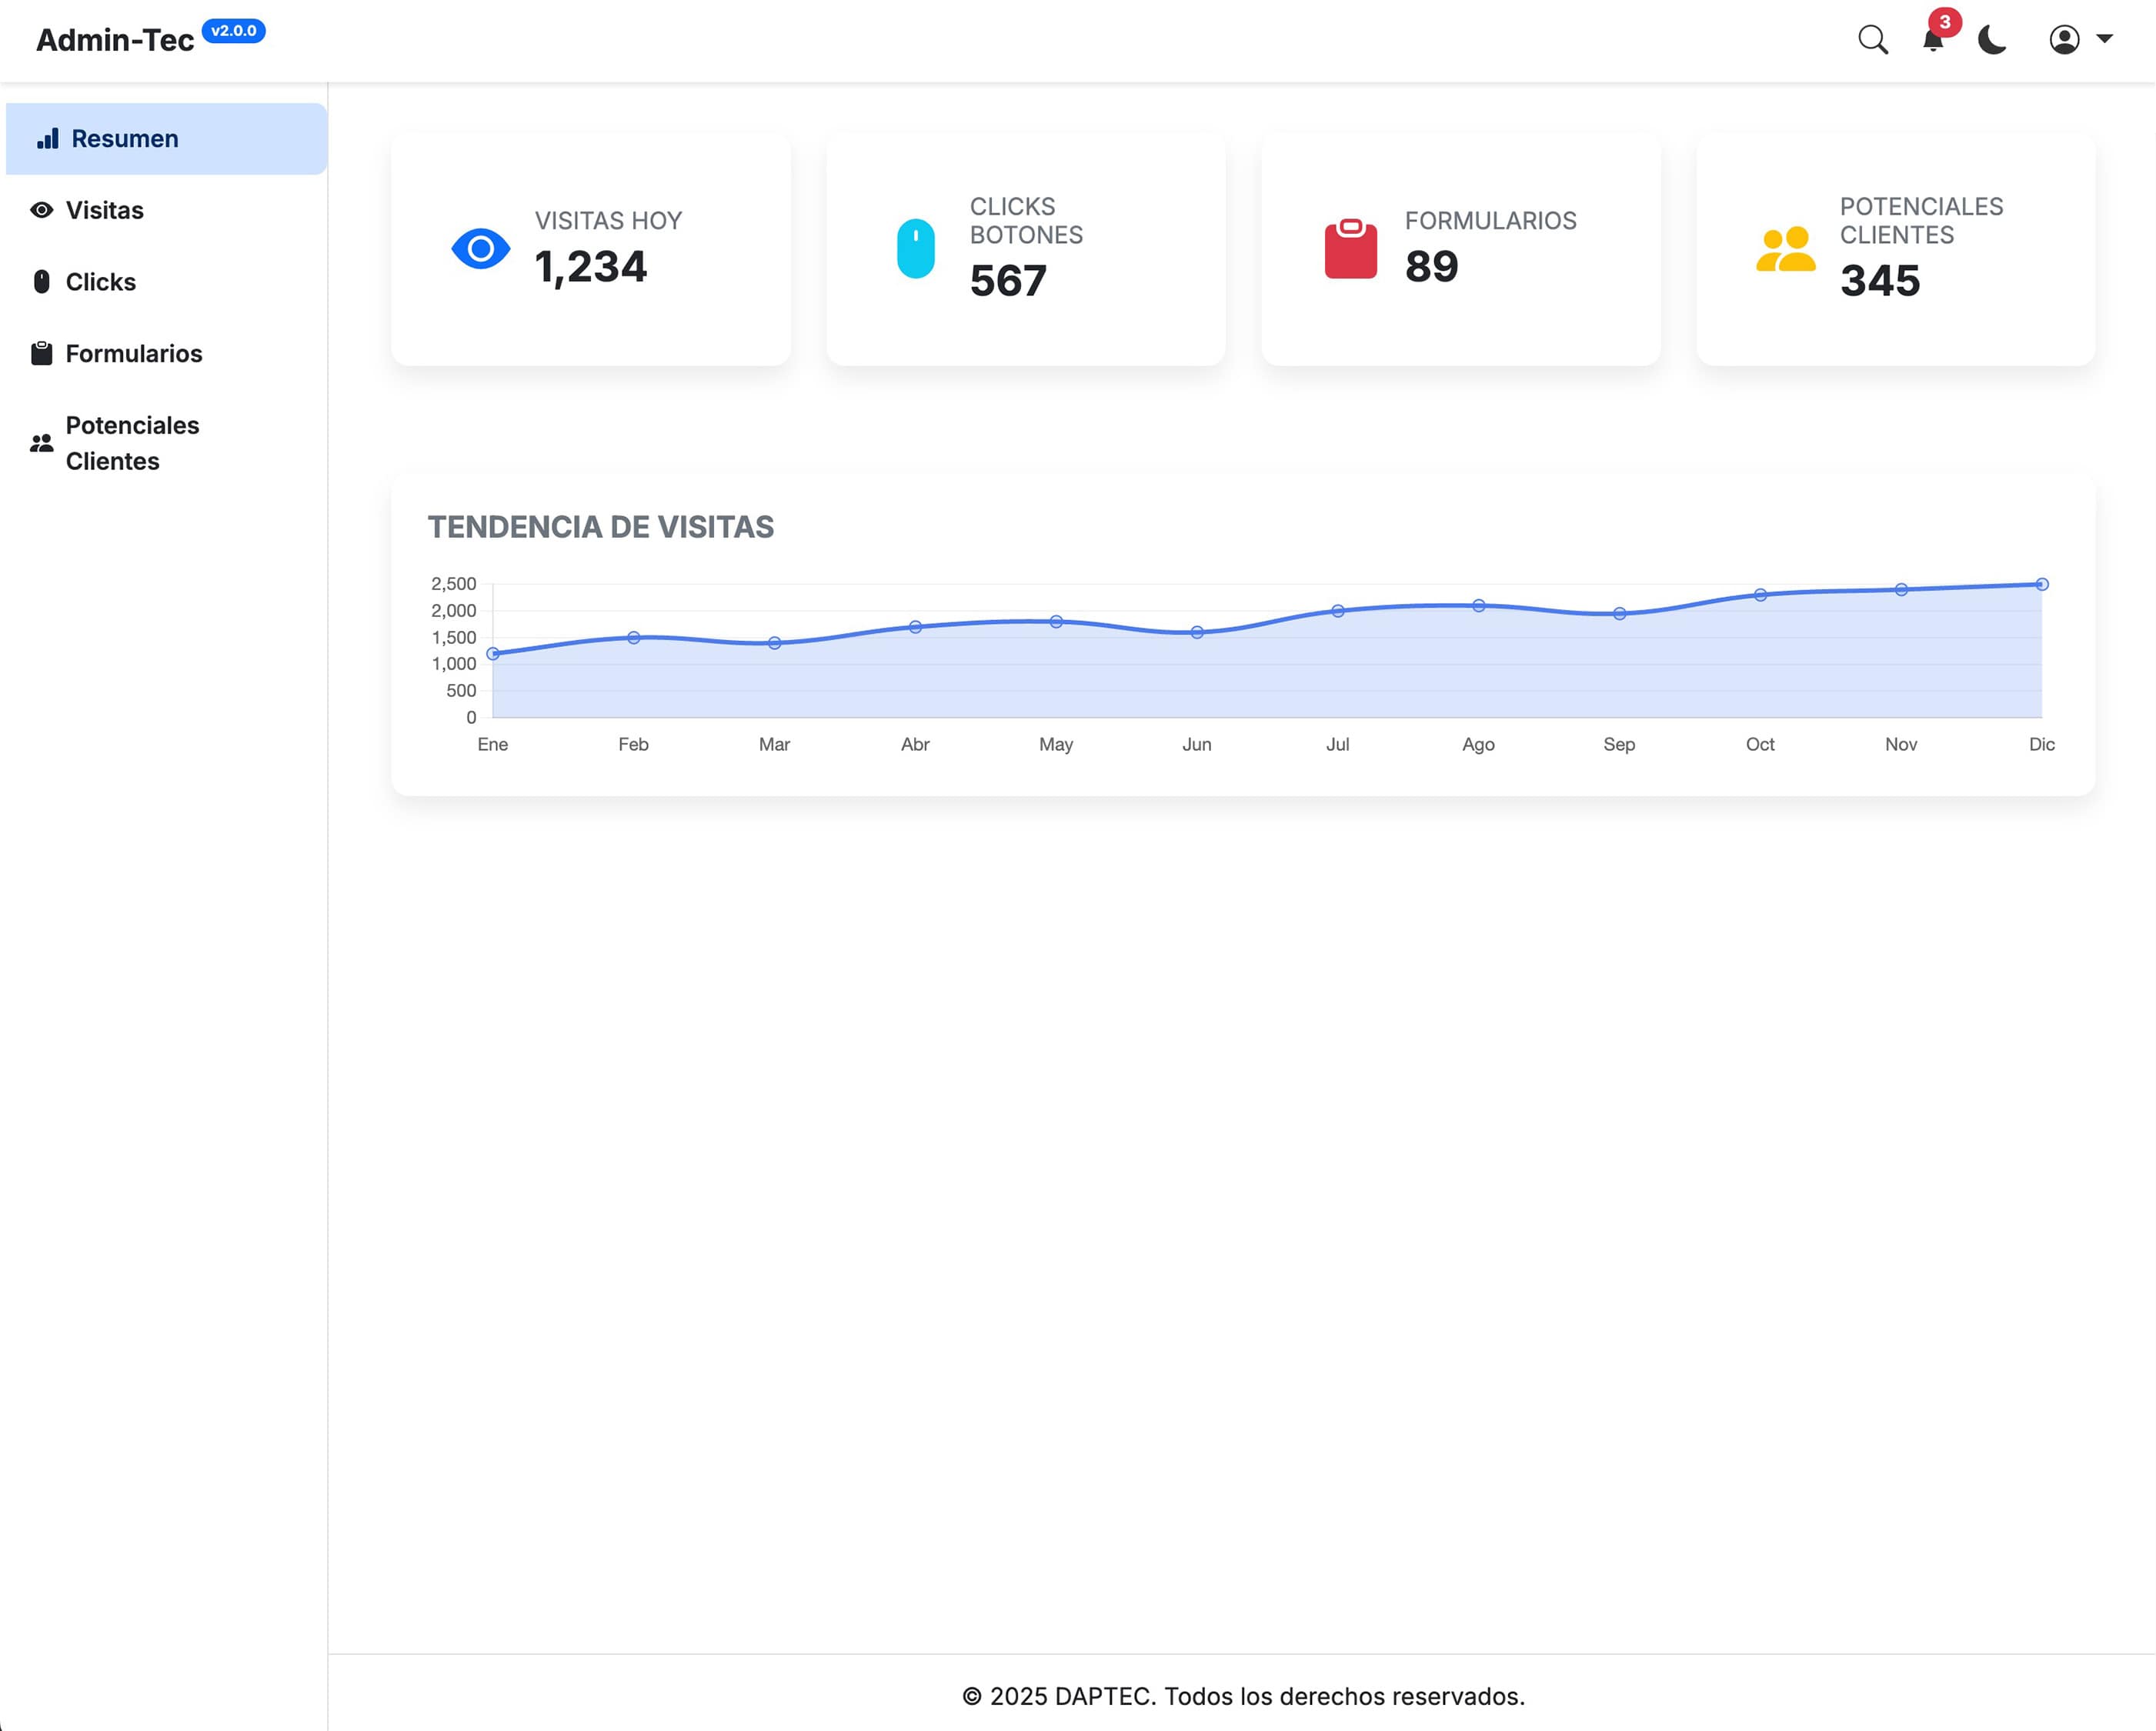Click the Visitas Hoy 1,234 card
This screenshot has width=2156, height=1731.
[590, 250]
